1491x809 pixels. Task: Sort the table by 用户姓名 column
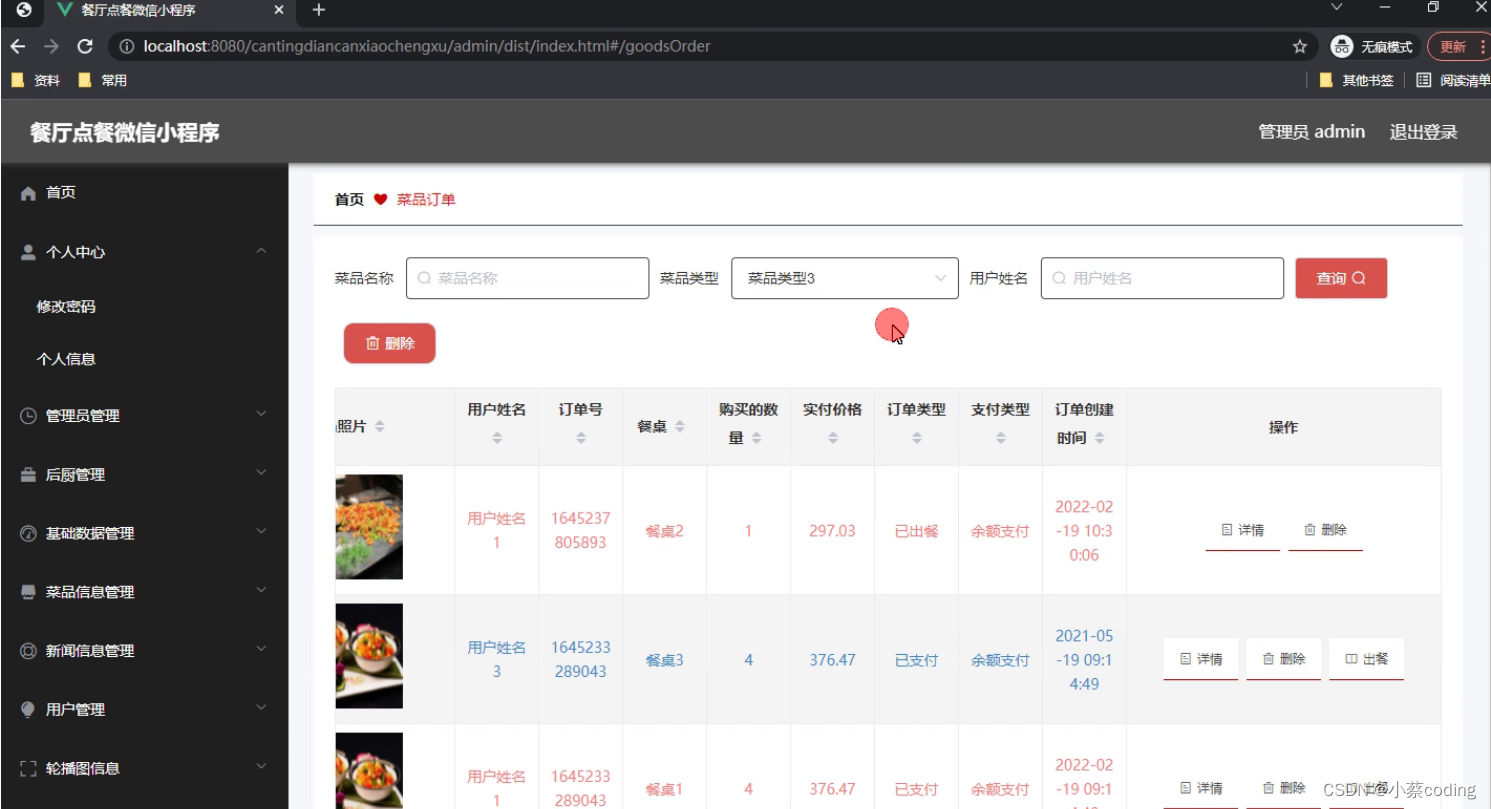[497, 438]
